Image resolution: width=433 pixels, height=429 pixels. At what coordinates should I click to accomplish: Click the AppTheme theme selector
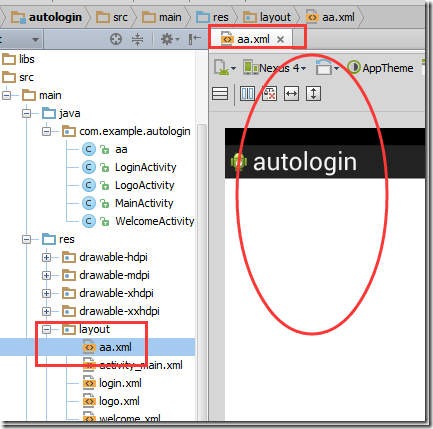click(380, 68)
